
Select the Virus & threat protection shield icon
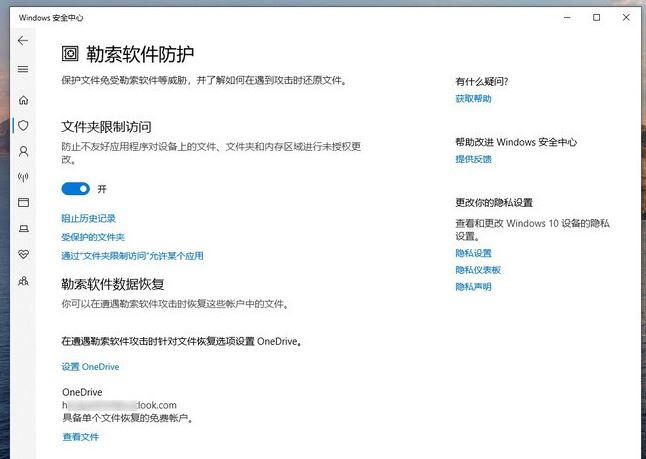(23, 125)
